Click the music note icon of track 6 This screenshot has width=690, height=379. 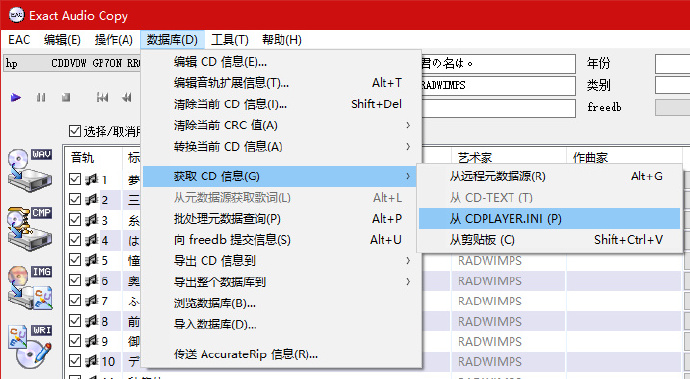pos(92,280)
